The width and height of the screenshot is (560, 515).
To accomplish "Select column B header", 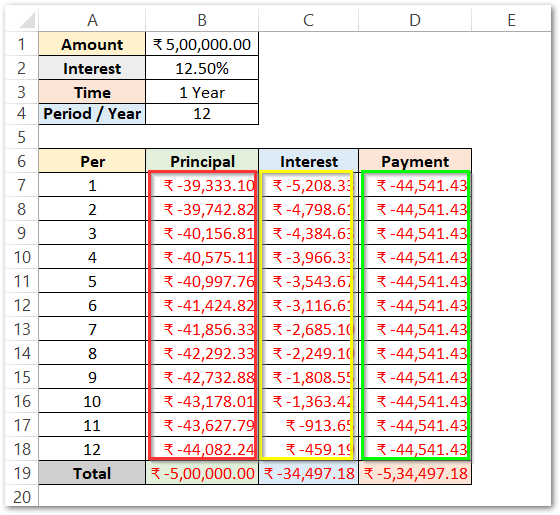I will pos(202,20).
